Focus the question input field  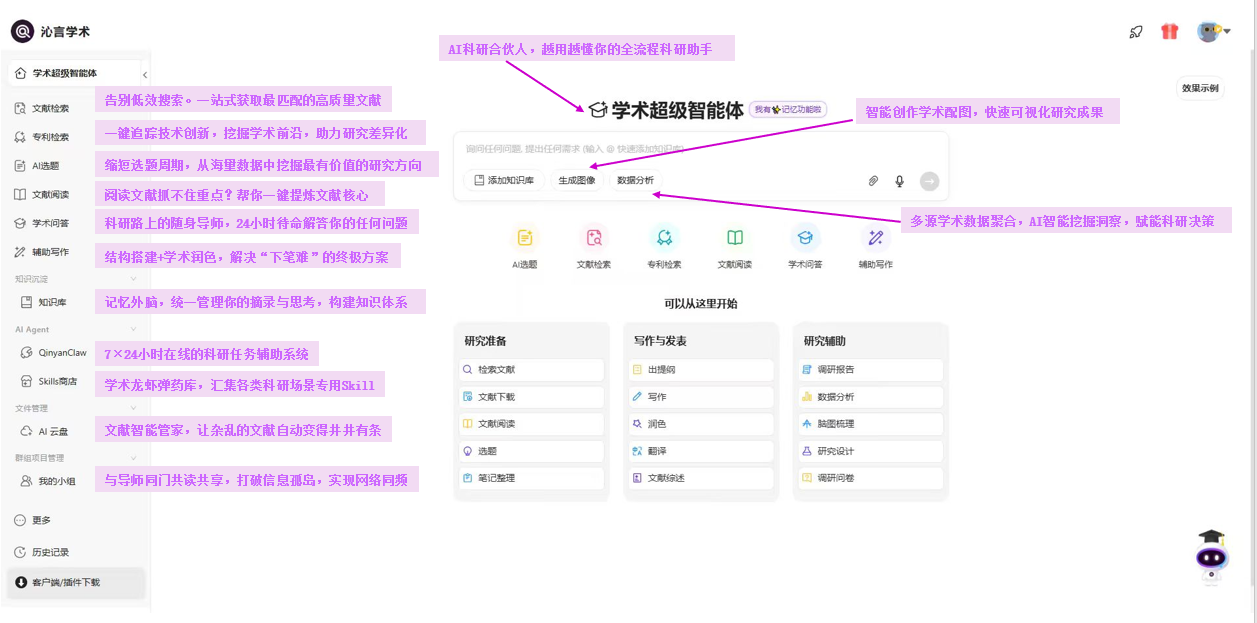700,149
